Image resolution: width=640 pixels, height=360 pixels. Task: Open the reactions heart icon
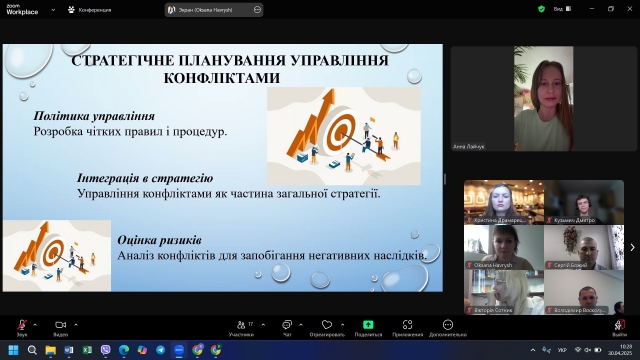327,328
